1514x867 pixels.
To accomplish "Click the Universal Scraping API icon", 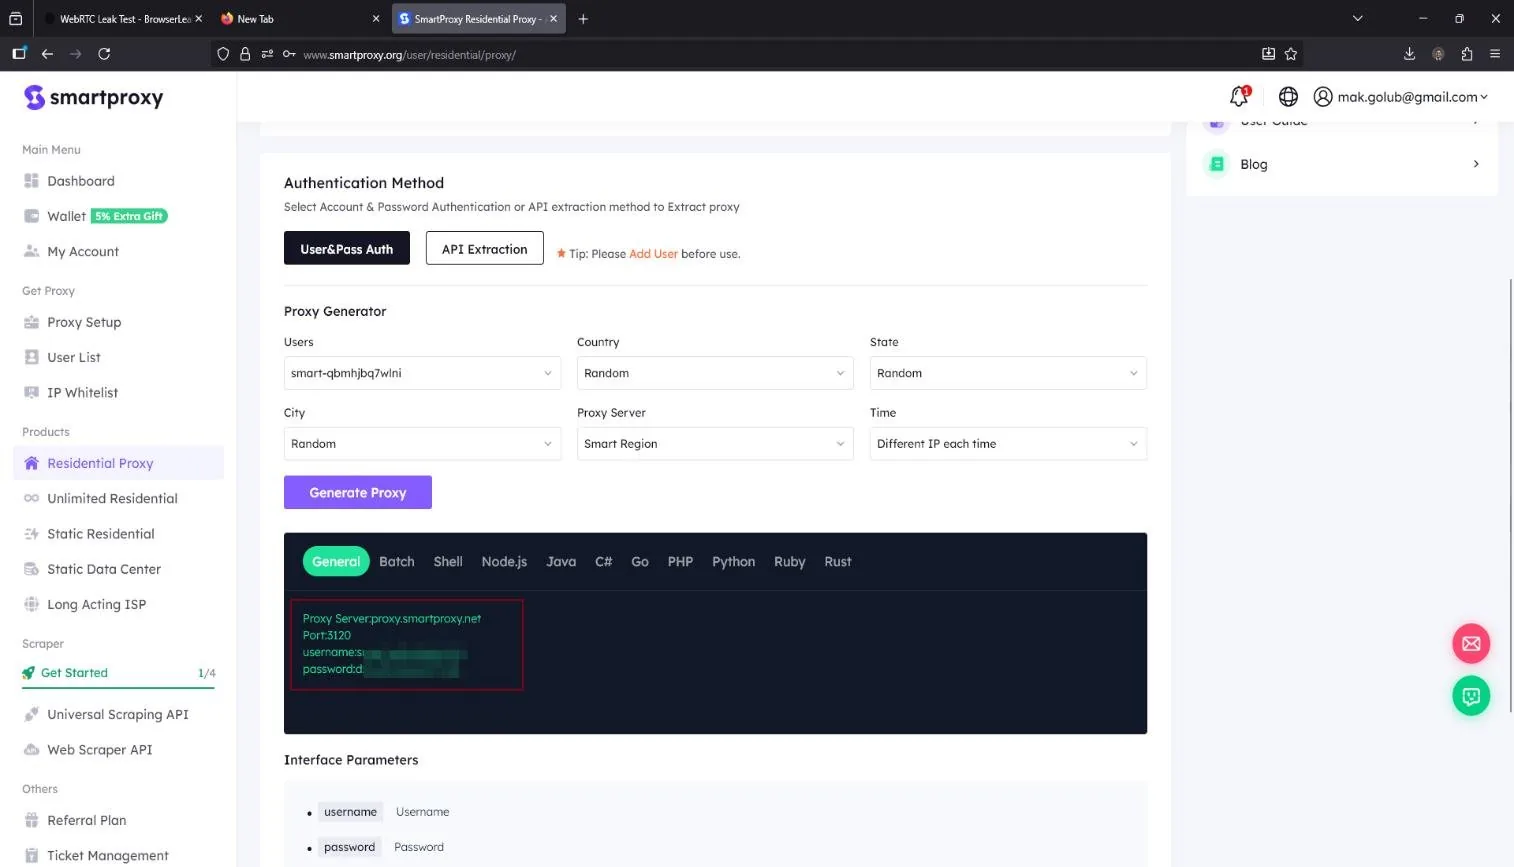I will click(31, 714).
